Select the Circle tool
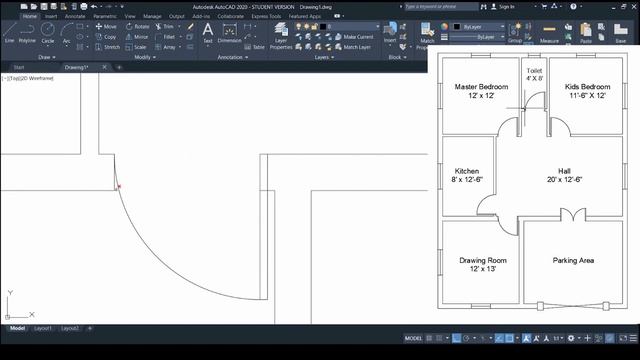This screenshot has width=640, height=360. pos(48,33)
